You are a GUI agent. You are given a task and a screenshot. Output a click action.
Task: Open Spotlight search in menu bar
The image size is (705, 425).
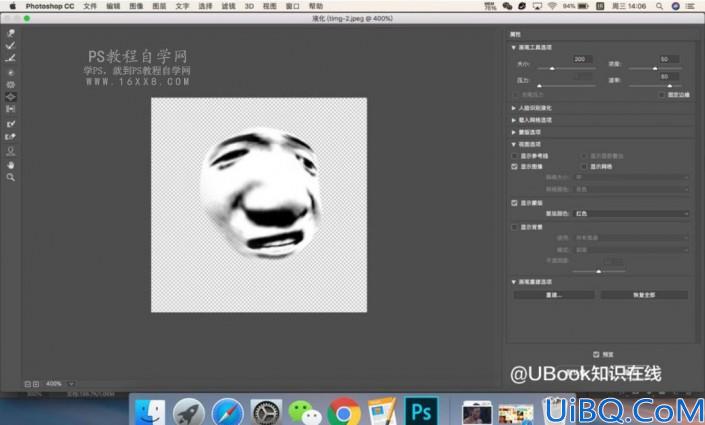(659, 6)
